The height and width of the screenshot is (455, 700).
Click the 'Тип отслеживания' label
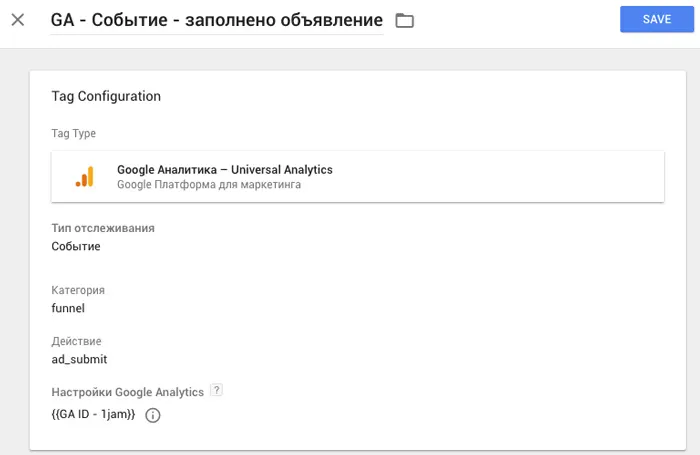[x=103, y=228]
